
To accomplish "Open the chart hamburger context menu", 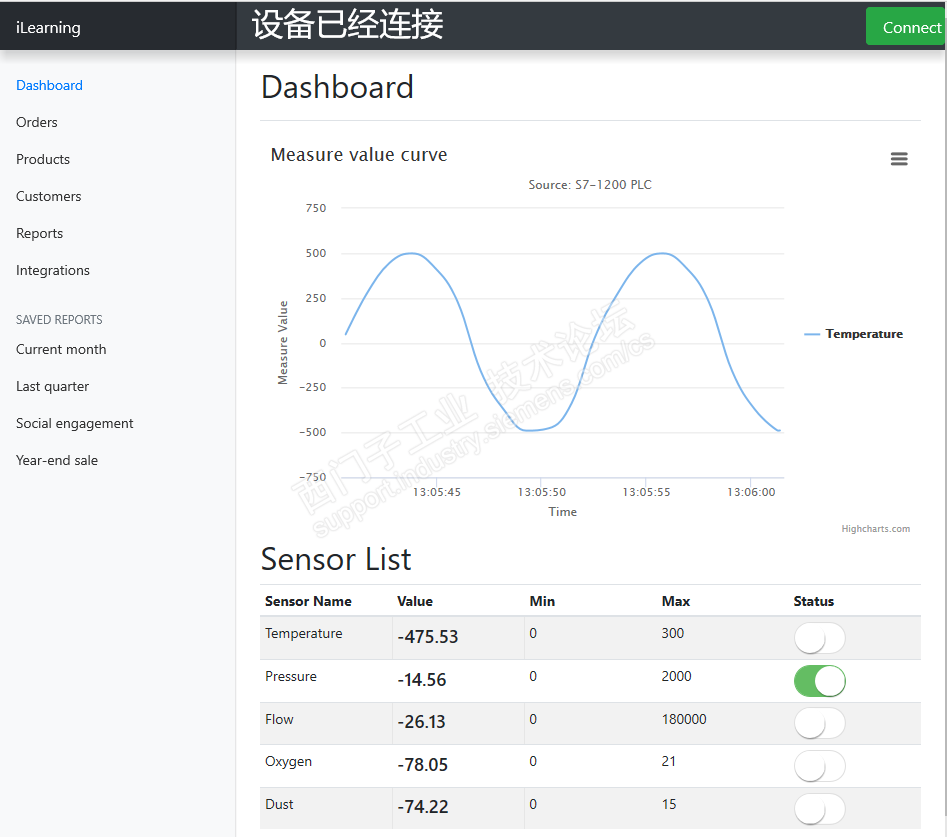I will point(899,159).
